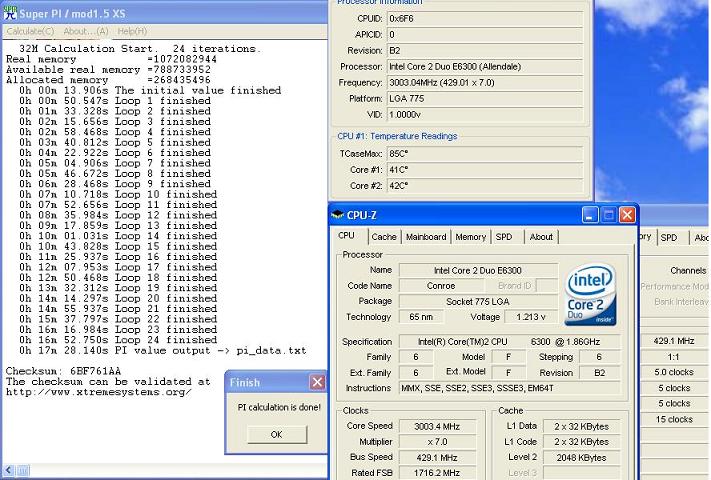Click the VID field 1.0000v

click(x=485, y=115)
